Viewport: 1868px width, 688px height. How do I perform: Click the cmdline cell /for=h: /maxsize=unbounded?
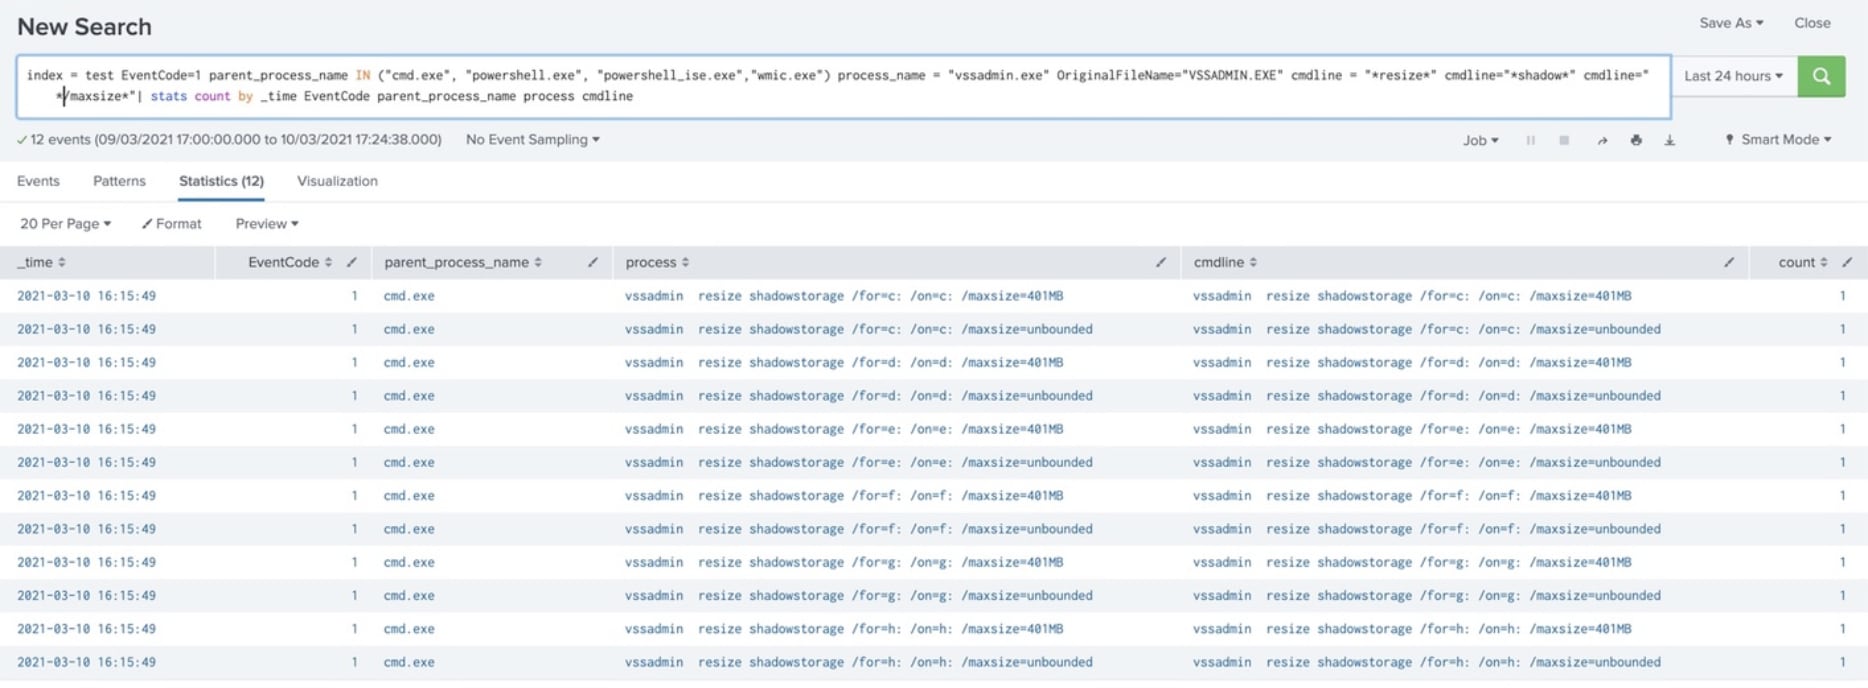tap(1427, 662)
